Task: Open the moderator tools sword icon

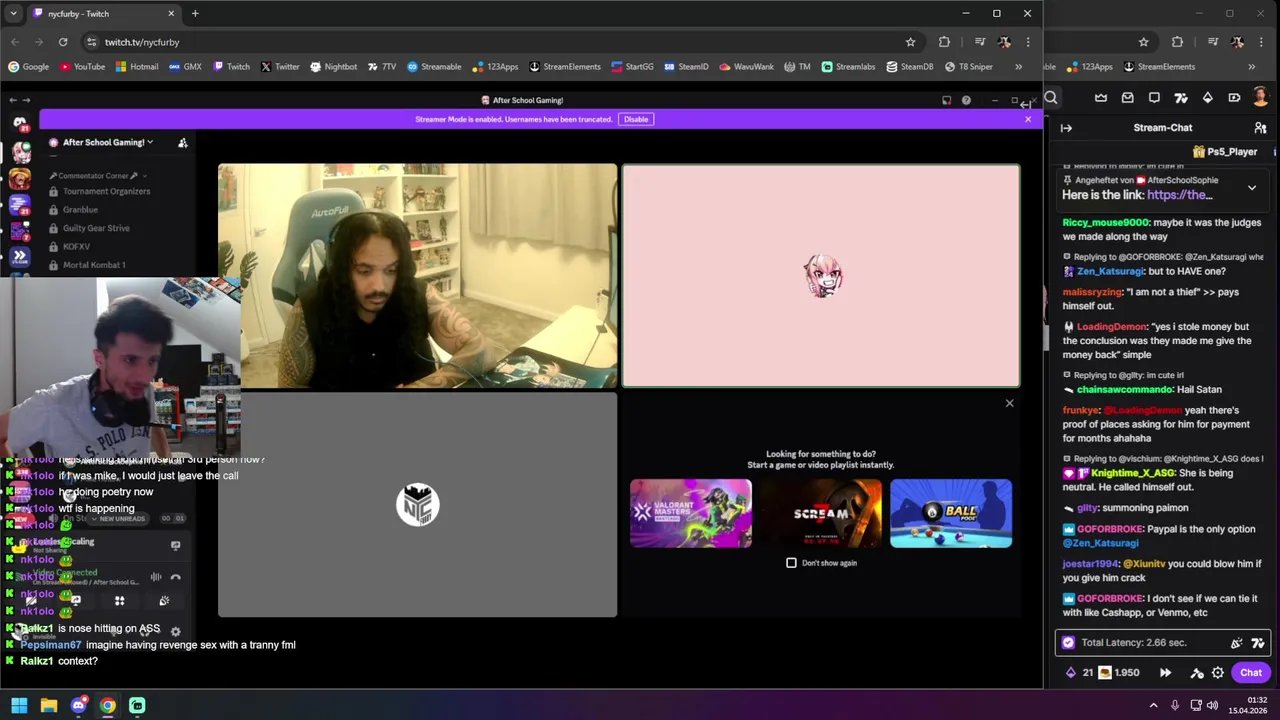Action: pyautogui.click(x=1197, y=673)
